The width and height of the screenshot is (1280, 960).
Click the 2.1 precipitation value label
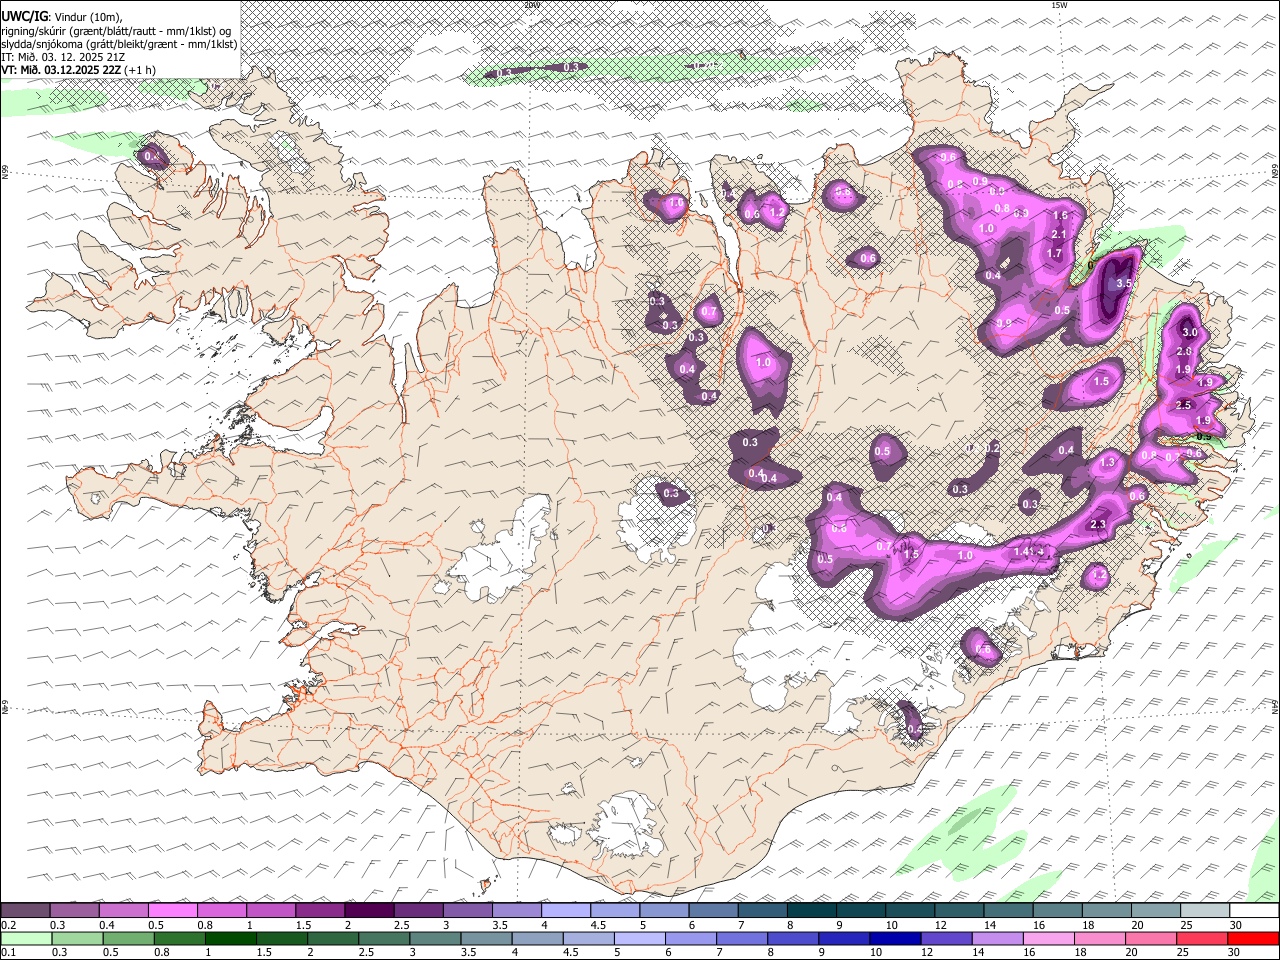pyautogui.click(x=1061, y=235)
